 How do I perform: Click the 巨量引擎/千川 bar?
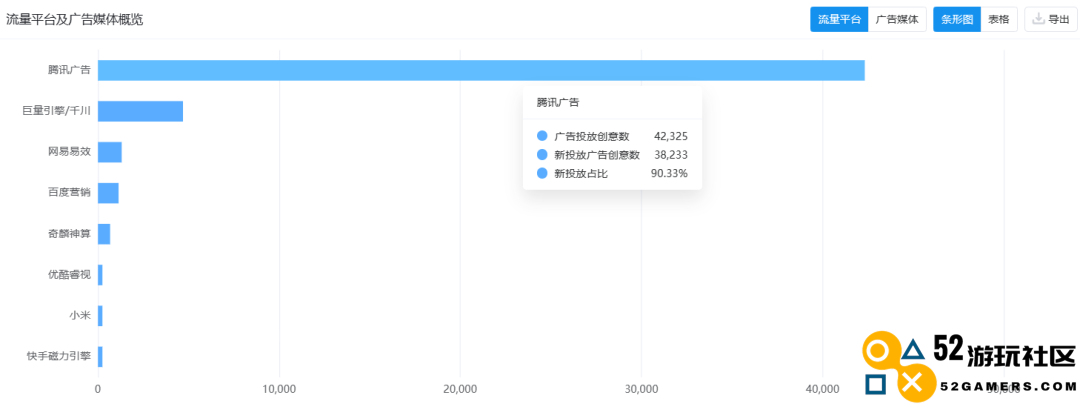click(141, 111)
